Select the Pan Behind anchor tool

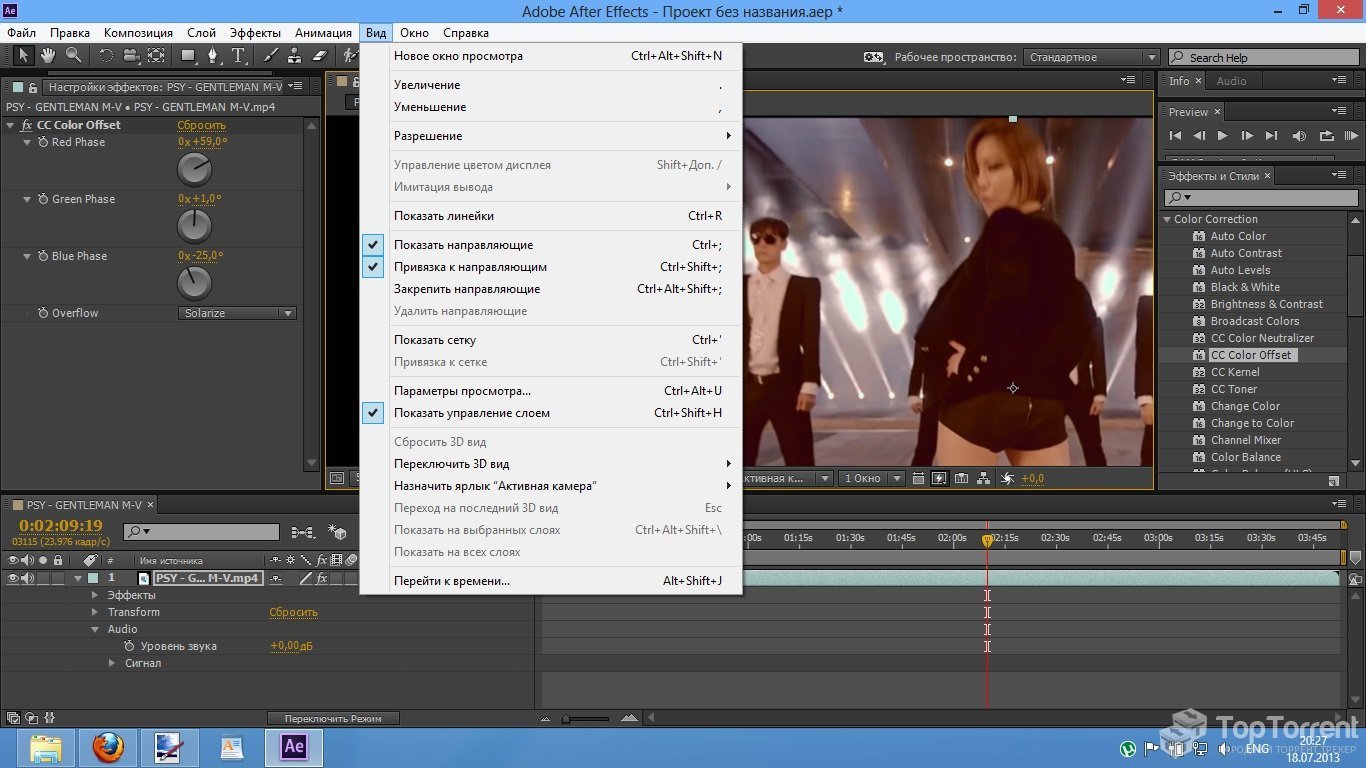(x=156, y=56)
